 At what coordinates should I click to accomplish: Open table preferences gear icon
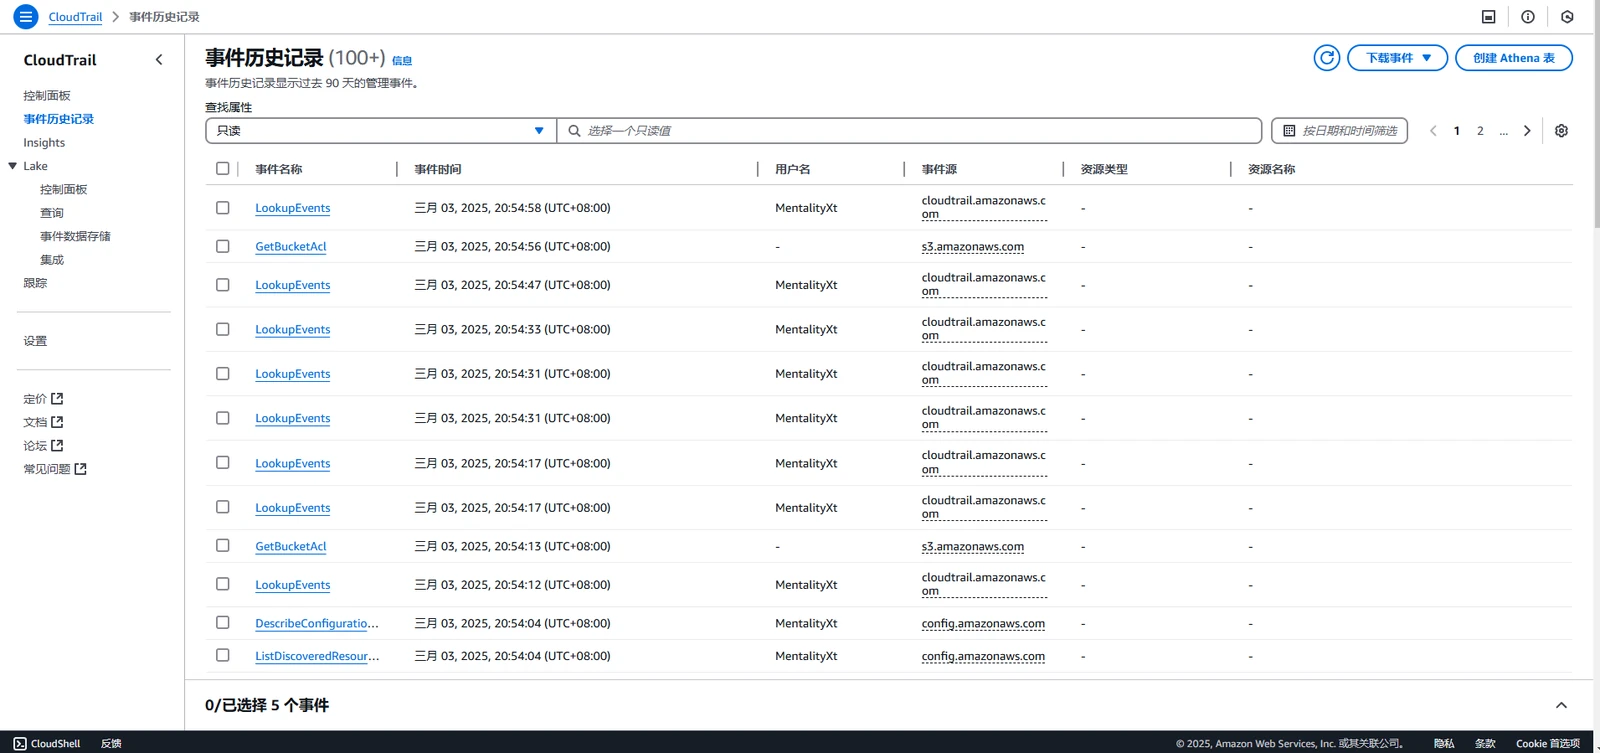[x=1561, y=131]
